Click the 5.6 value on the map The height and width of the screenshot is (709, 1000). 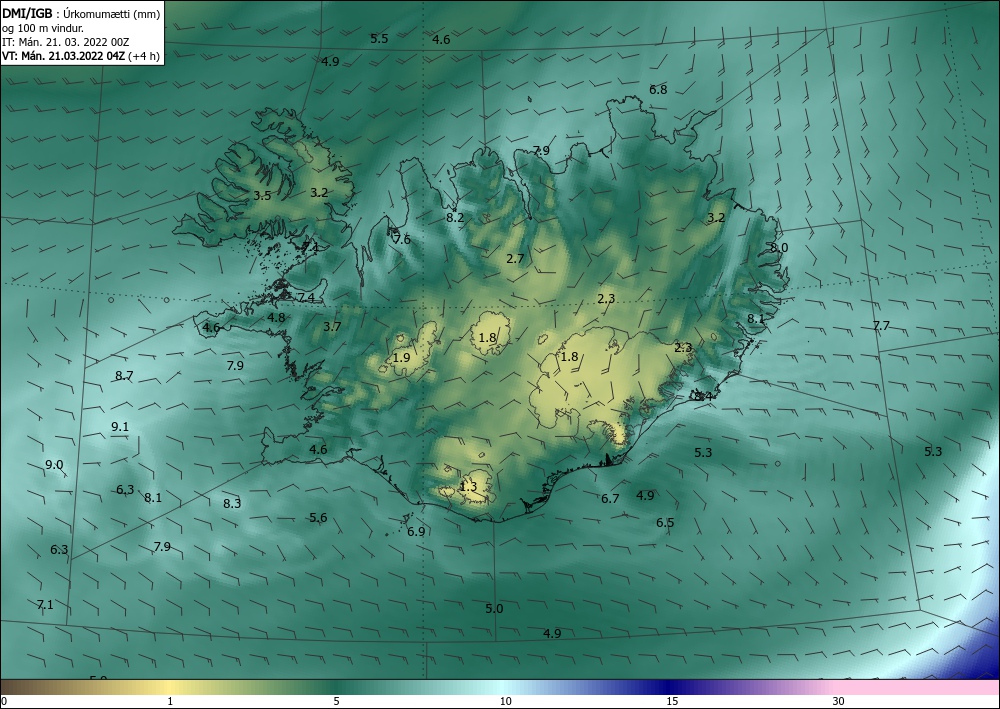(x=318, y=518)
